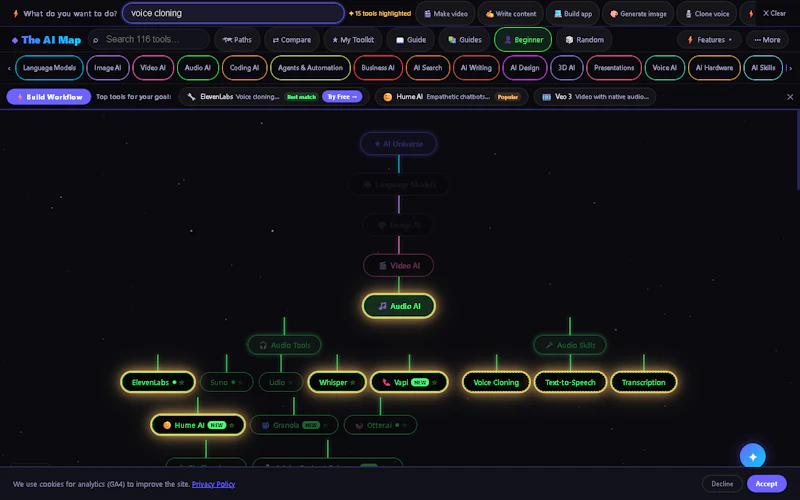Click the headphones icon on Audio Tools
This screenshot has height=500, width=800.
pos(263,345)
